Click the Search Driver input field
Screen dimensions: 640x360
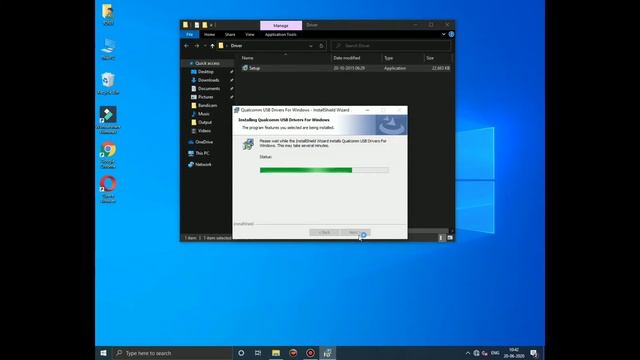click(391, 46)
